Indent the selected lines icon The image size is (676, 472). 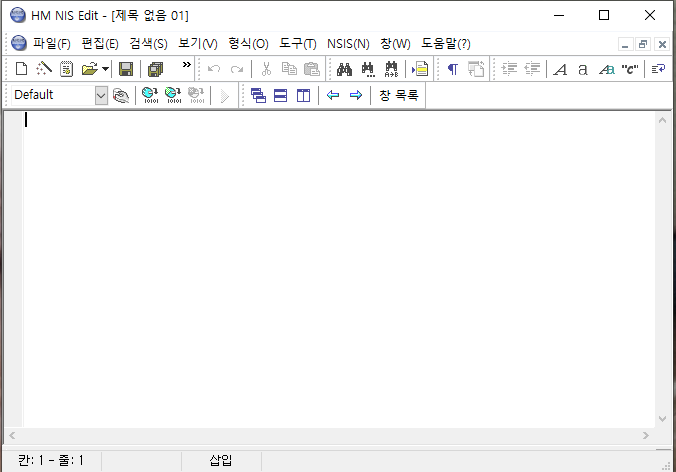click(x=509, y=69)
